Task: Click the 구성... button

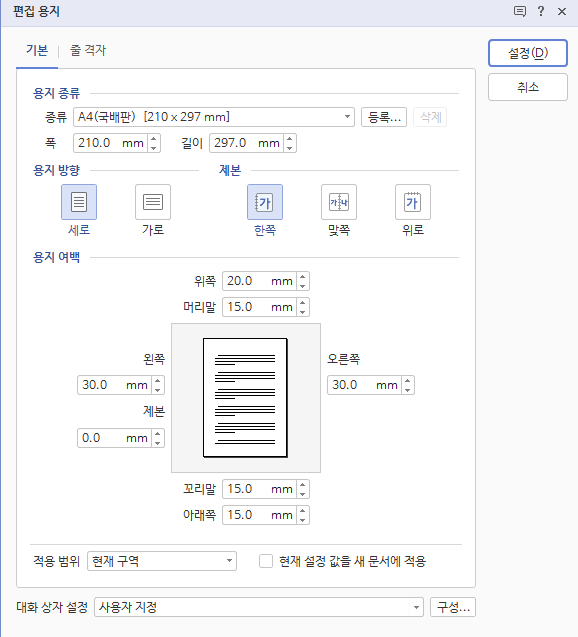Action: coord(453,607)
